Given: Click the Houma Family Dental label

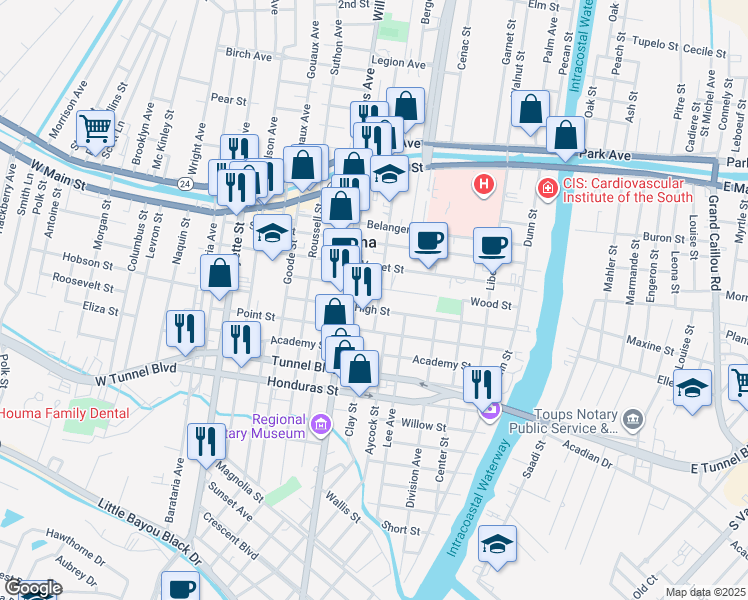Looking at the screenshot, I should (64, 413).
